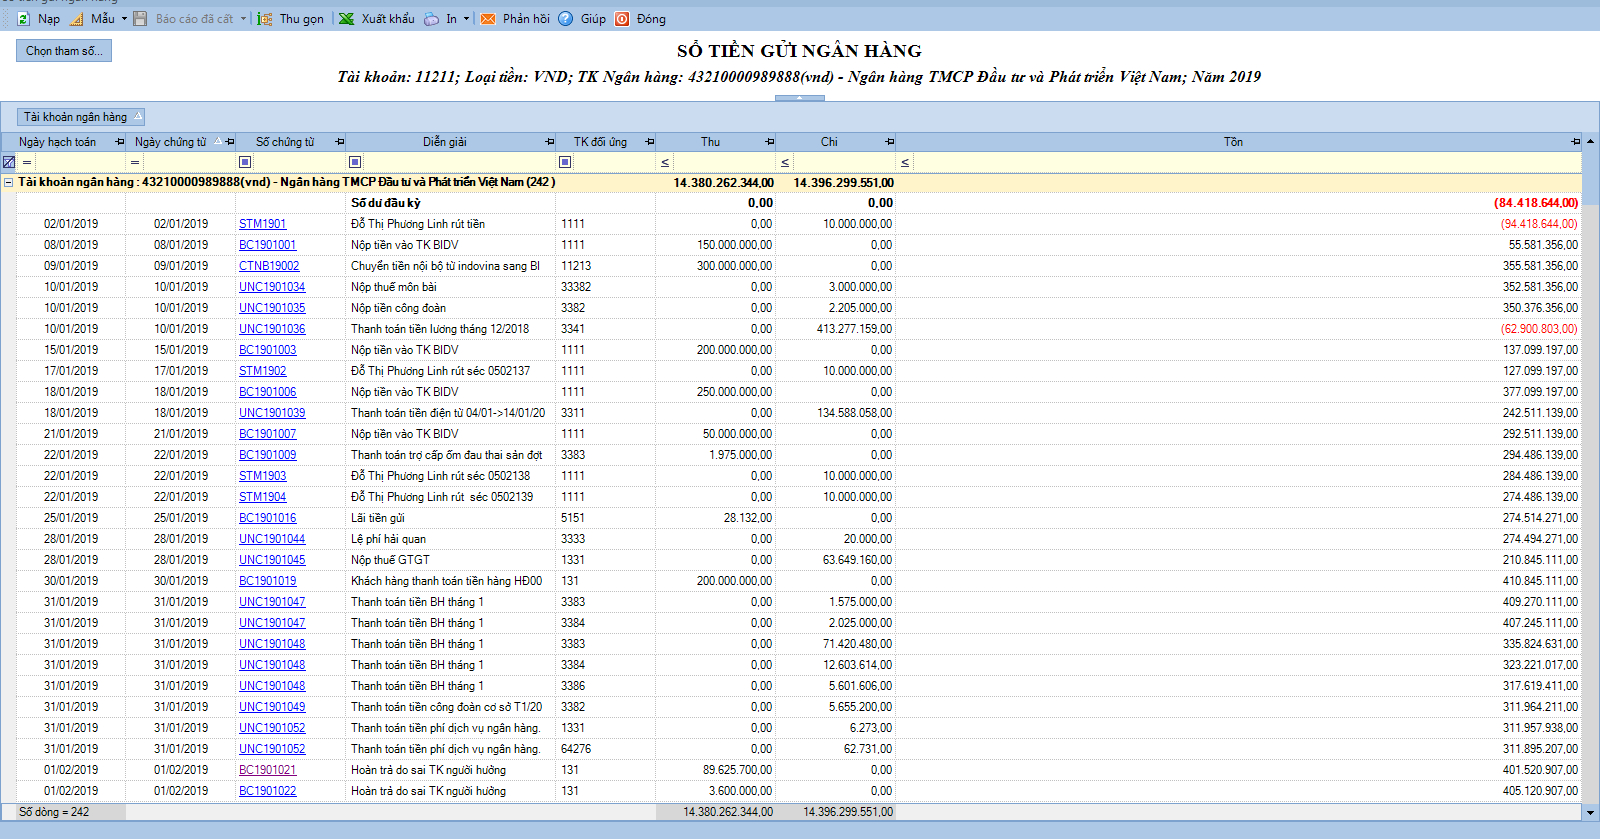Export to Excel with Xuất khẩu icon
Screen dimensions: 1600x839
[346, 19]
